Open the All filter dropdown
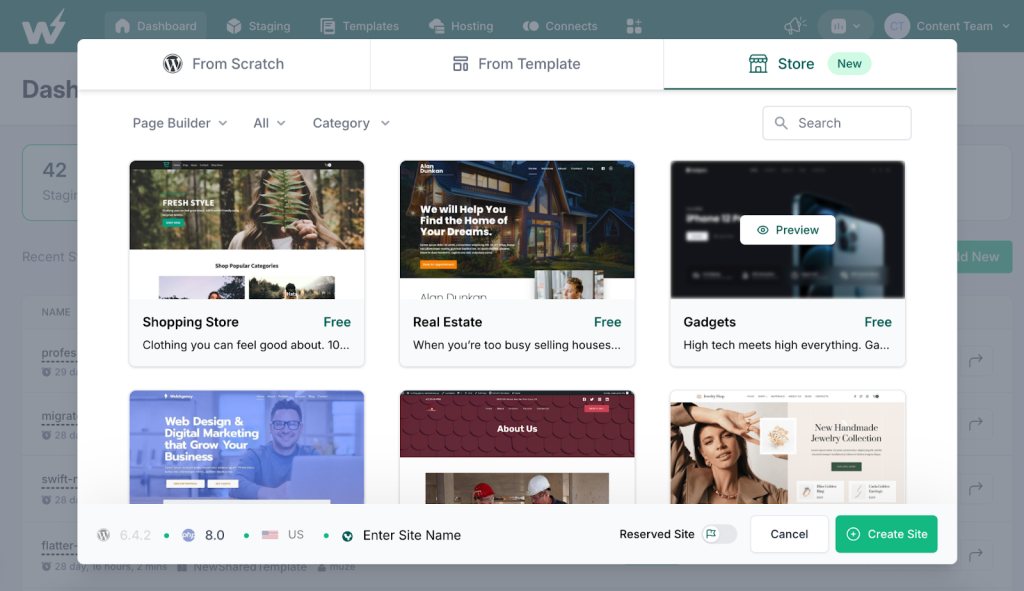Viewport: 1024px width, 591px height. 269,123
